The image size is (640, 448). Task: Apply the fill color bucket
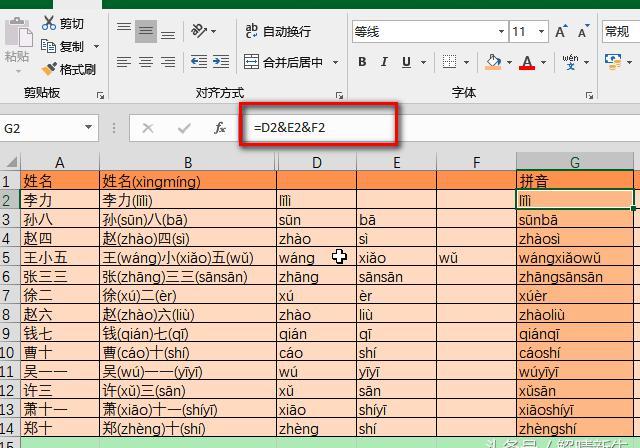pyautogui.click(x=493, y=62)
